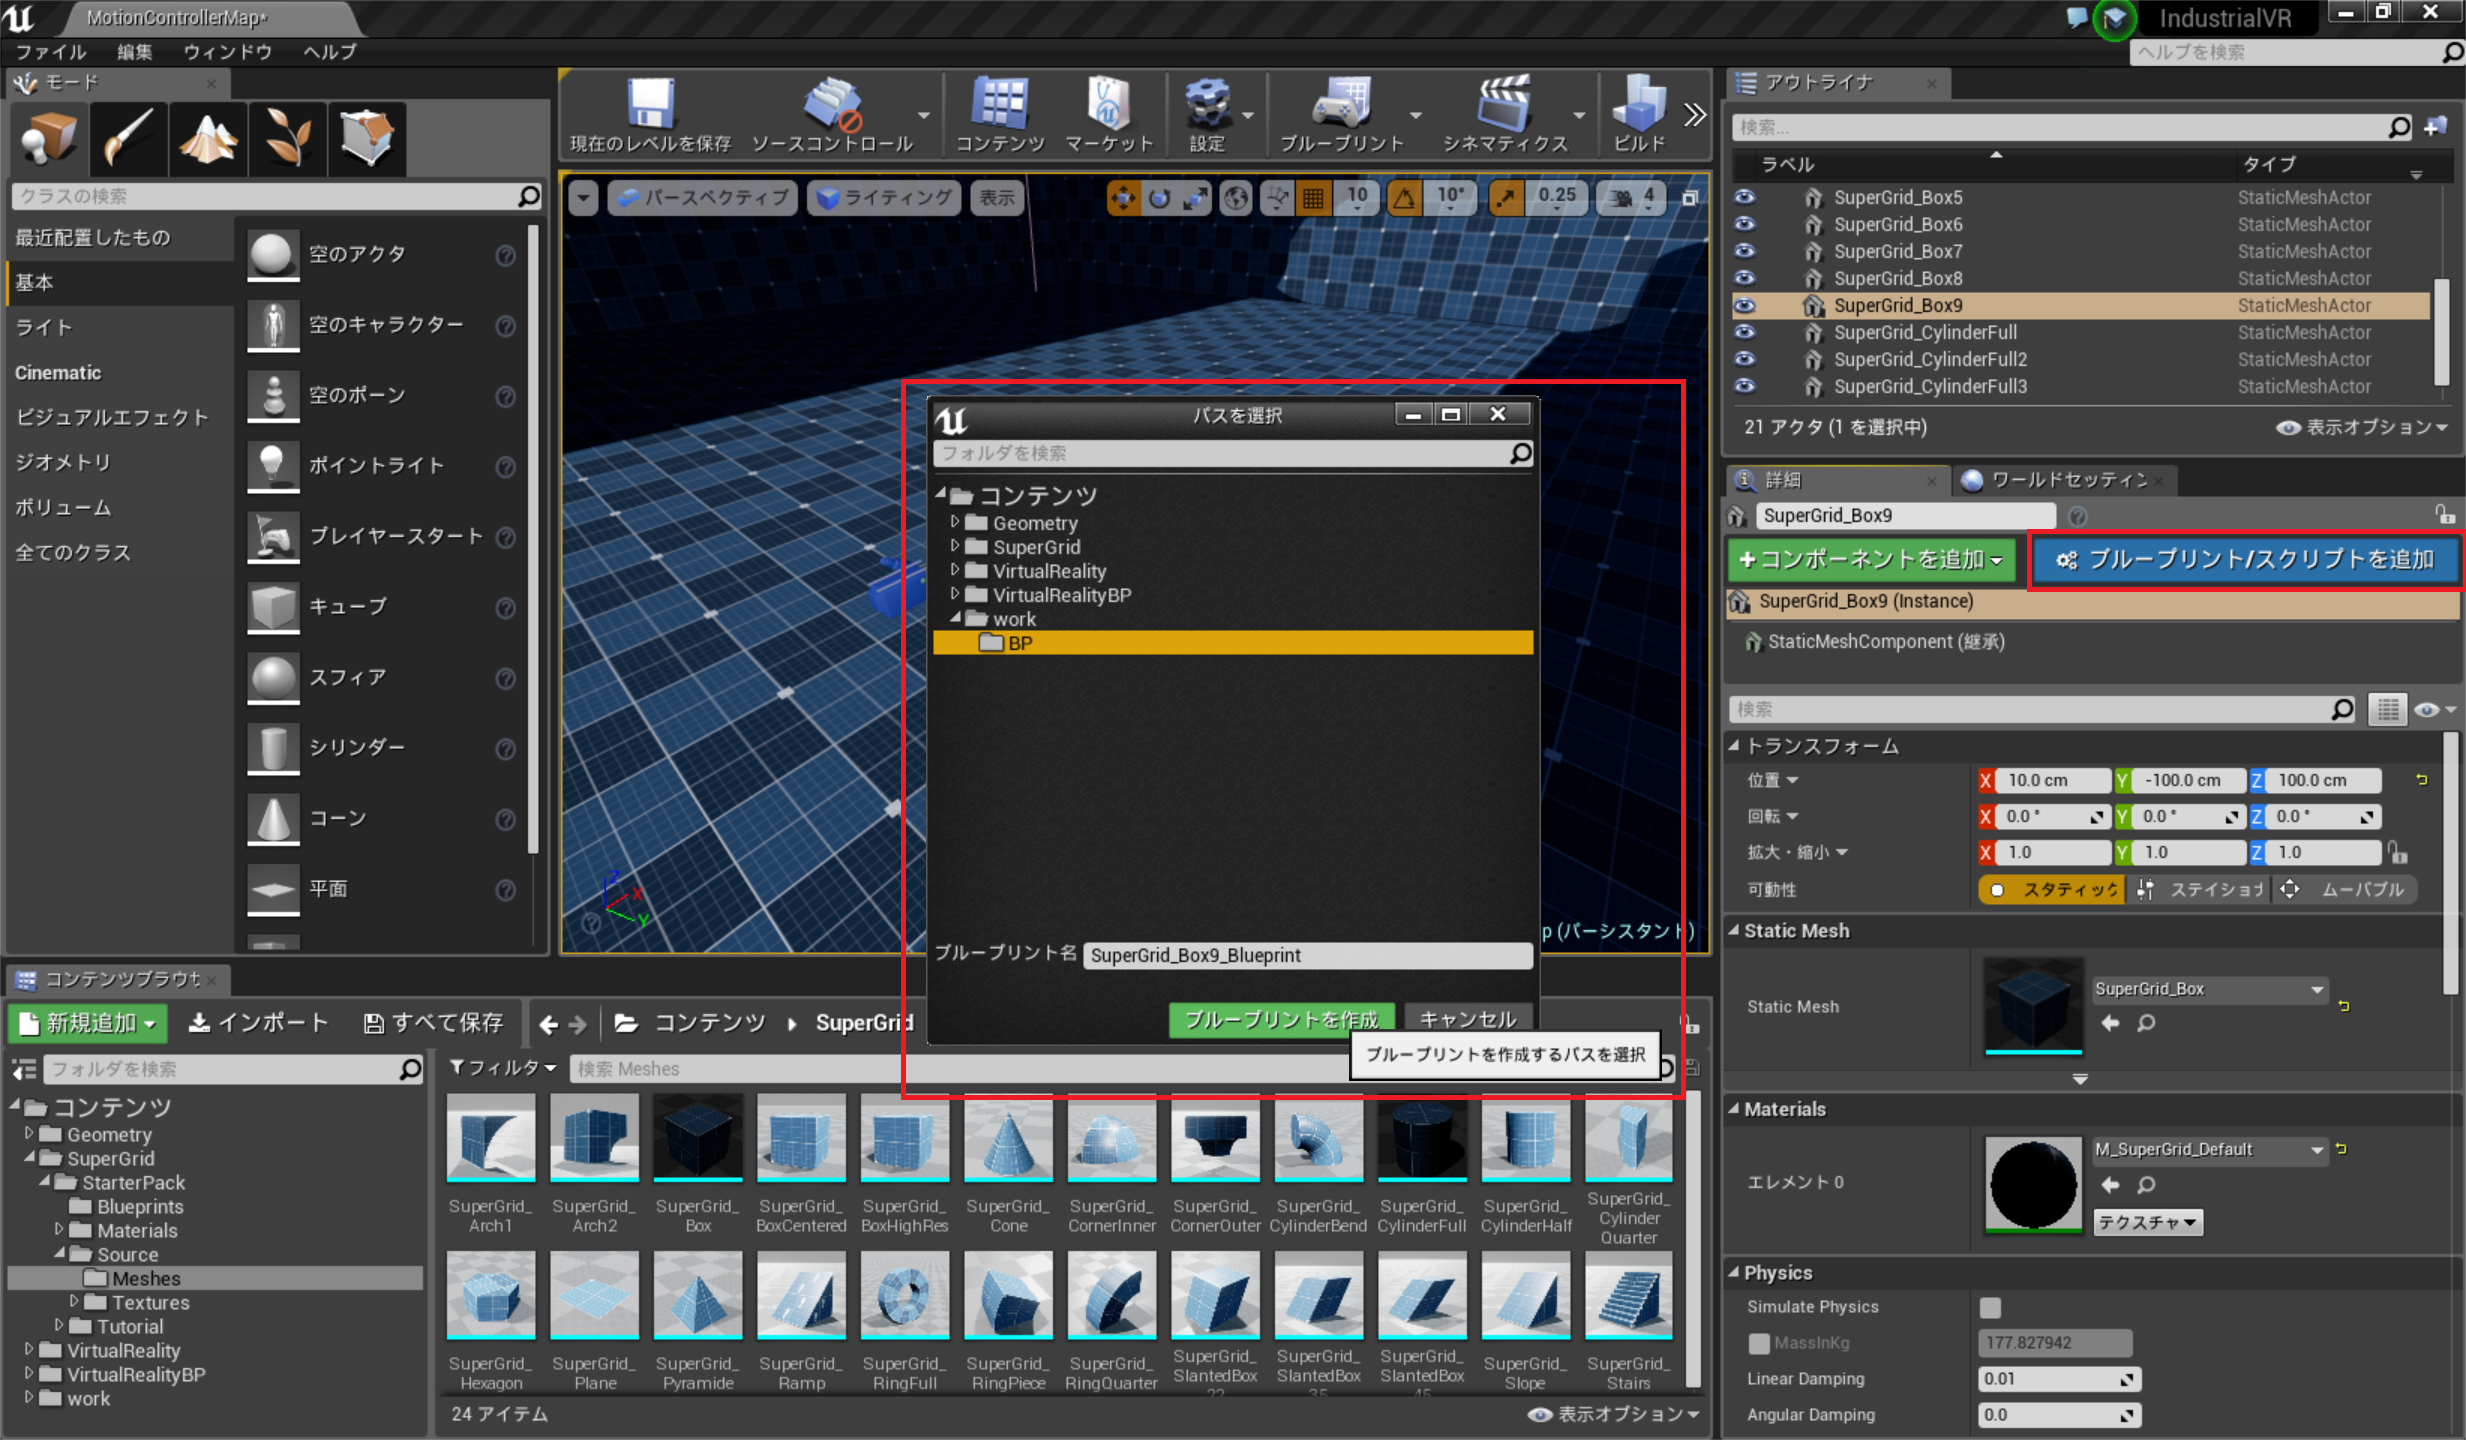Browse to Static Mesh asset magnifier icon
The width and height of the screenshot is (2466, 1440).
tap(2146, 1023)
